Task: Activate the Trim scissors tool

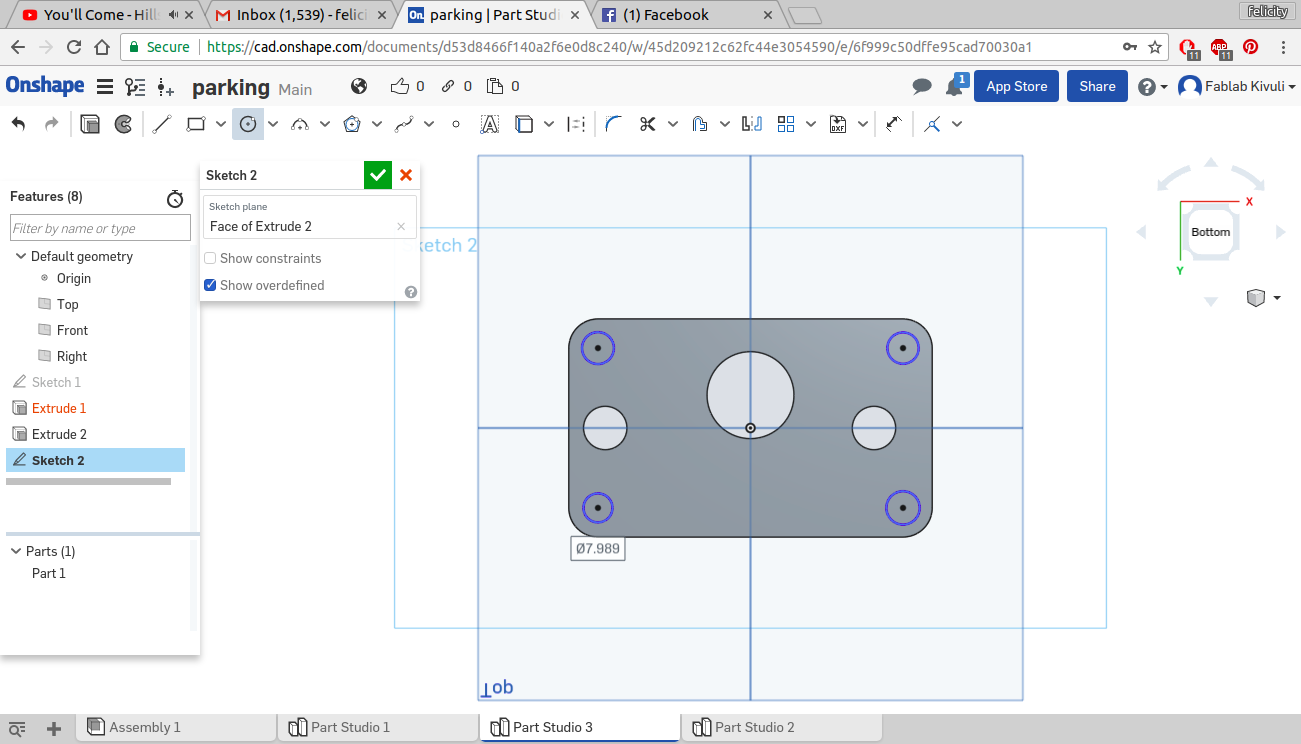Action: point(647,124)
